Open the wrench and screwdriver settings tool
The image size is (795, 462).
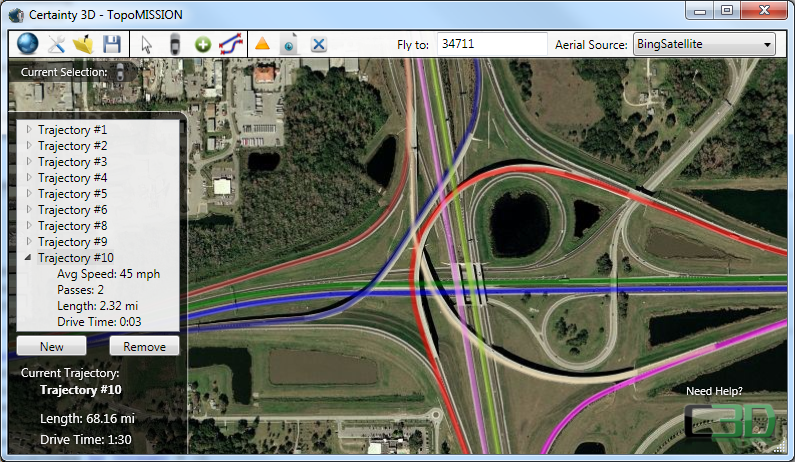pyautogui.click(x=57, y=44)
